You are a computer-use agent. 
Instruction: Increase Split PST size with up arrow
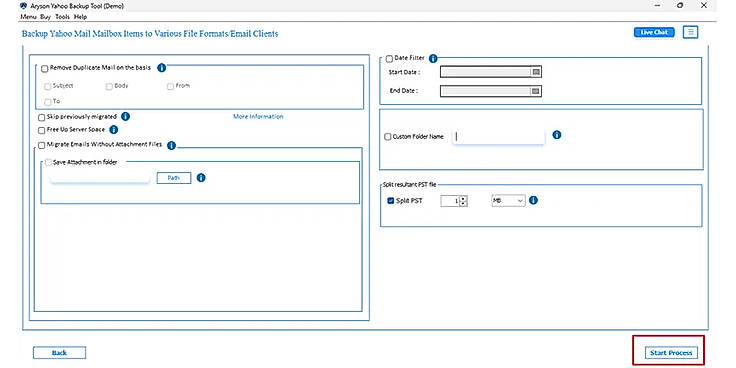[463, 199]
